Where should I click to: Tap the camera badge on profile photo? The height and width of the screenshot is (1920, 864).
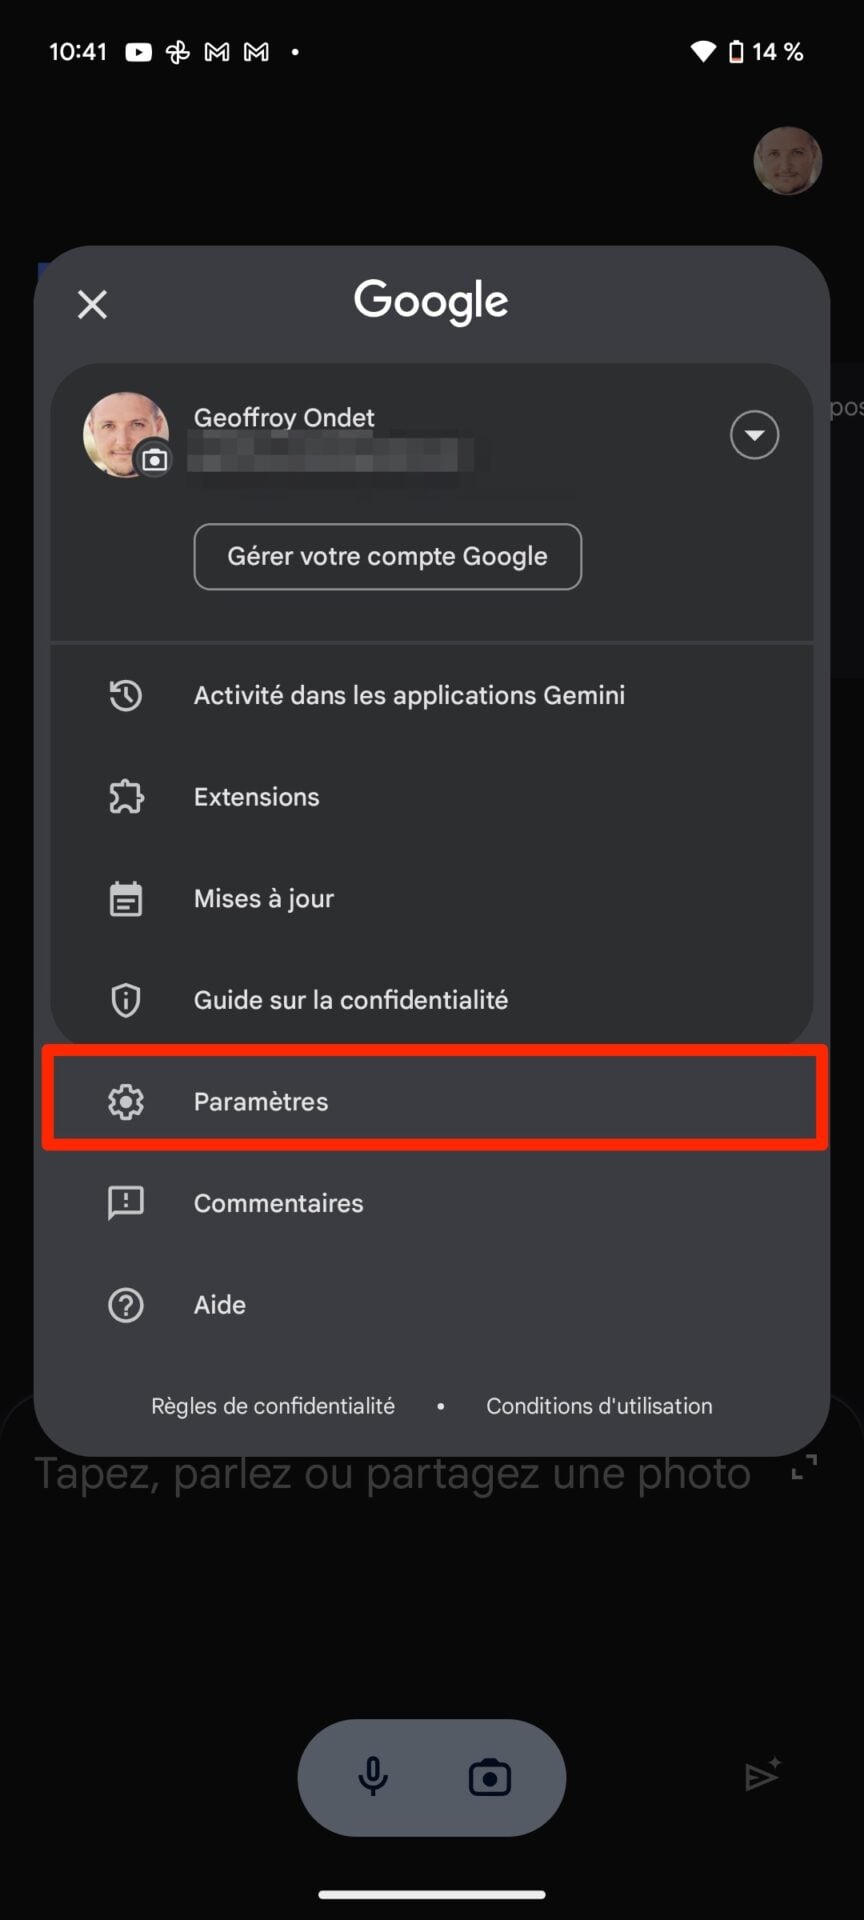point(154,460)
